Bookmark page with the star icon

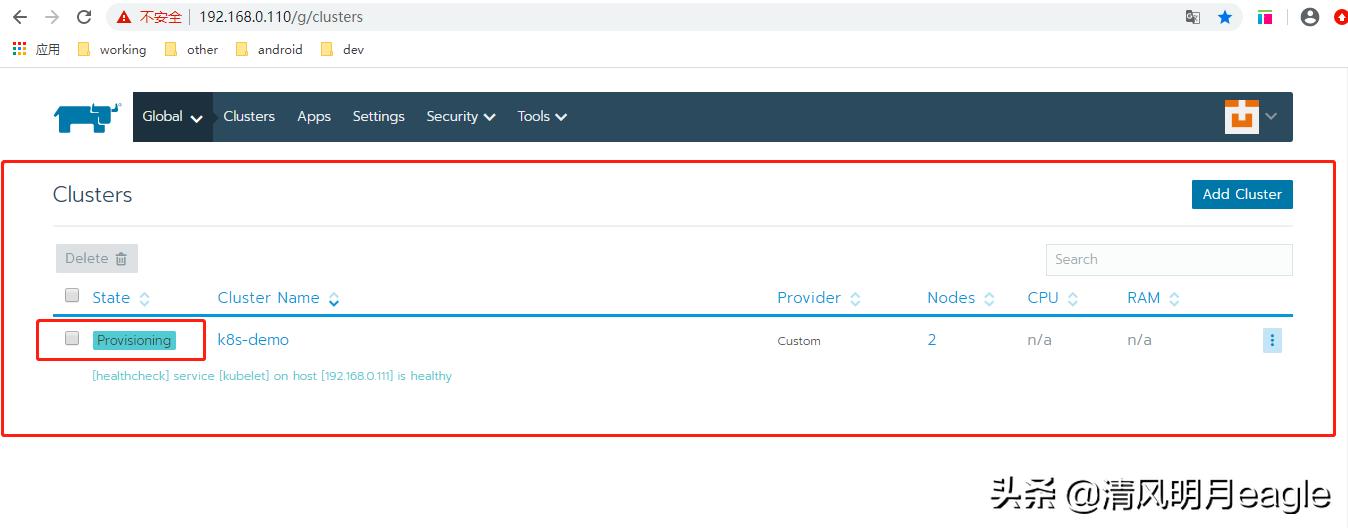pos(1225,17)
